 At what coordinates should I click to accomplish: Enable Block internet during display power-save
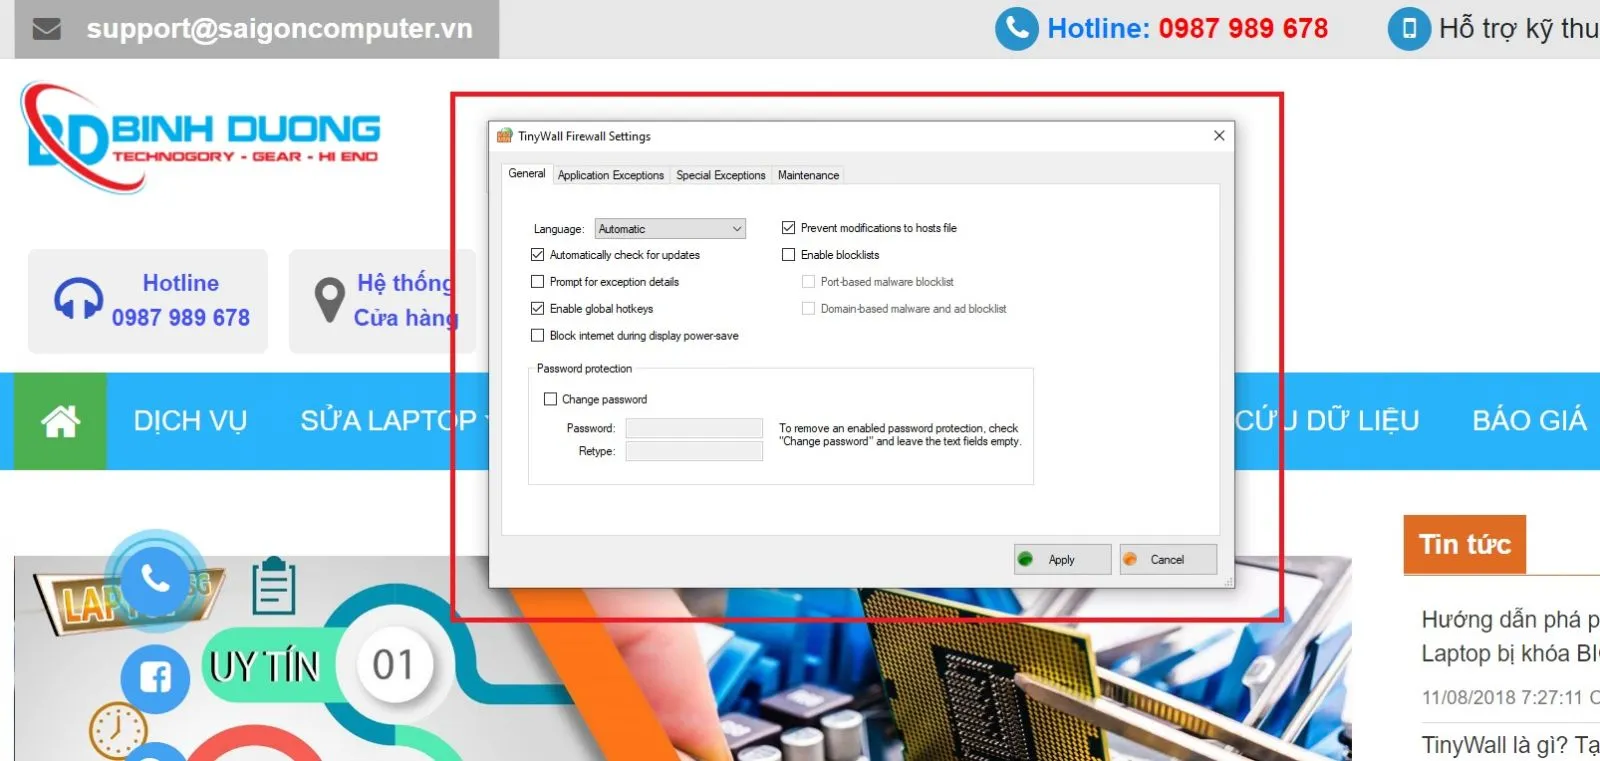click(x=538, y=336)
